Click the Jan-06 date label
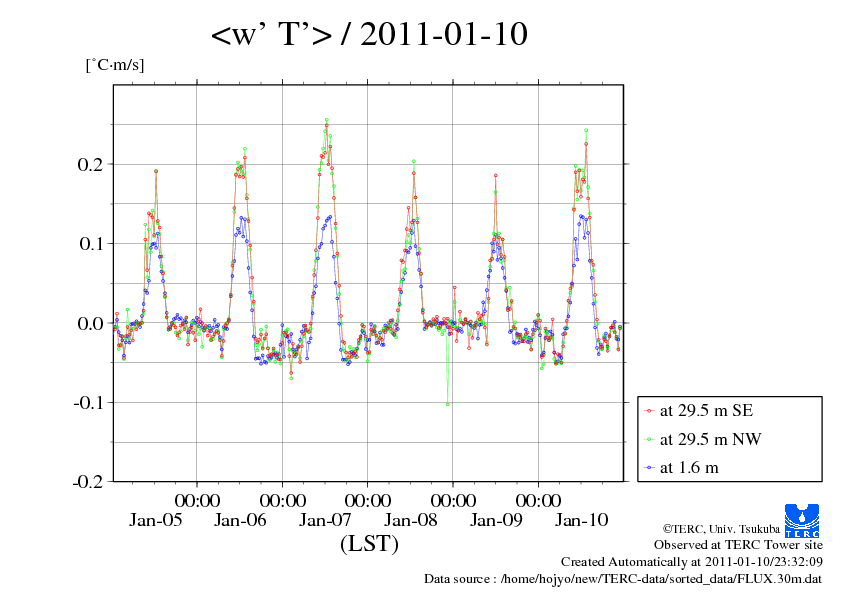Viewport: 842px width, 595px height. pyautogui.click(x=240, y=520)
